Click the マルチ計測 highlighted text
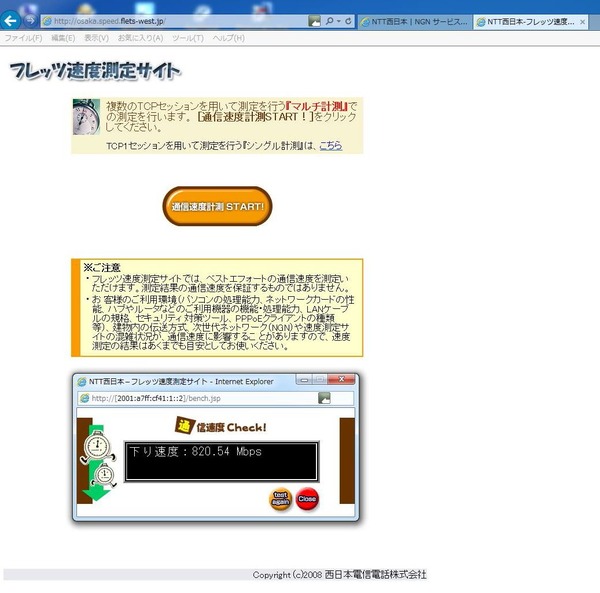 point(317,106)
